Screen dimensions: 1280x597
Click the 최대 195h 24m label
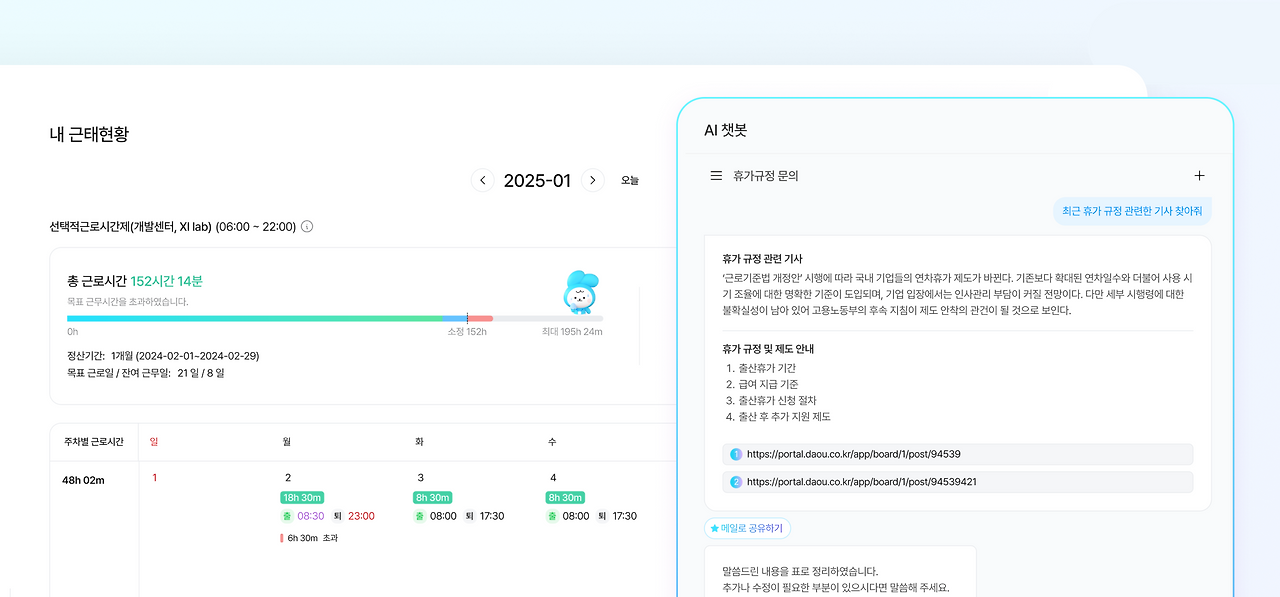[572, 332]
